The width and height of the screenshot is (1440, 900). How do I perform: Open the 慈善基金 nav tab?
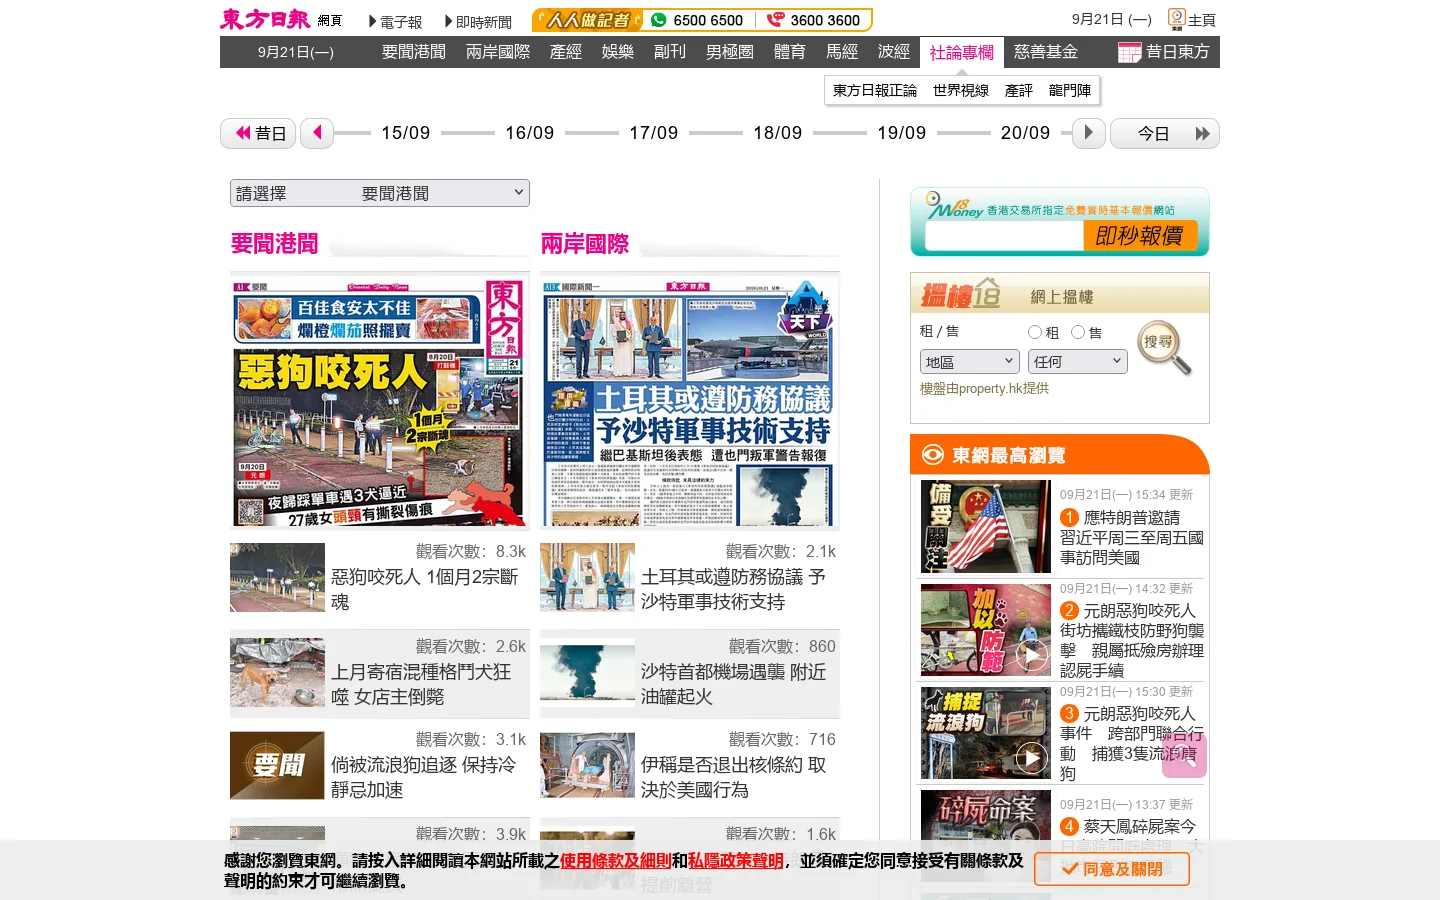1046,52
